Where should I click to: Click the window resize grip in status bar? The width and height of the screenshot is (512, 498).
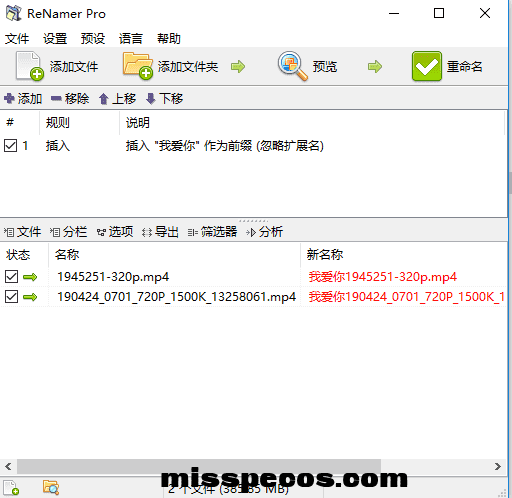point(502,493)
